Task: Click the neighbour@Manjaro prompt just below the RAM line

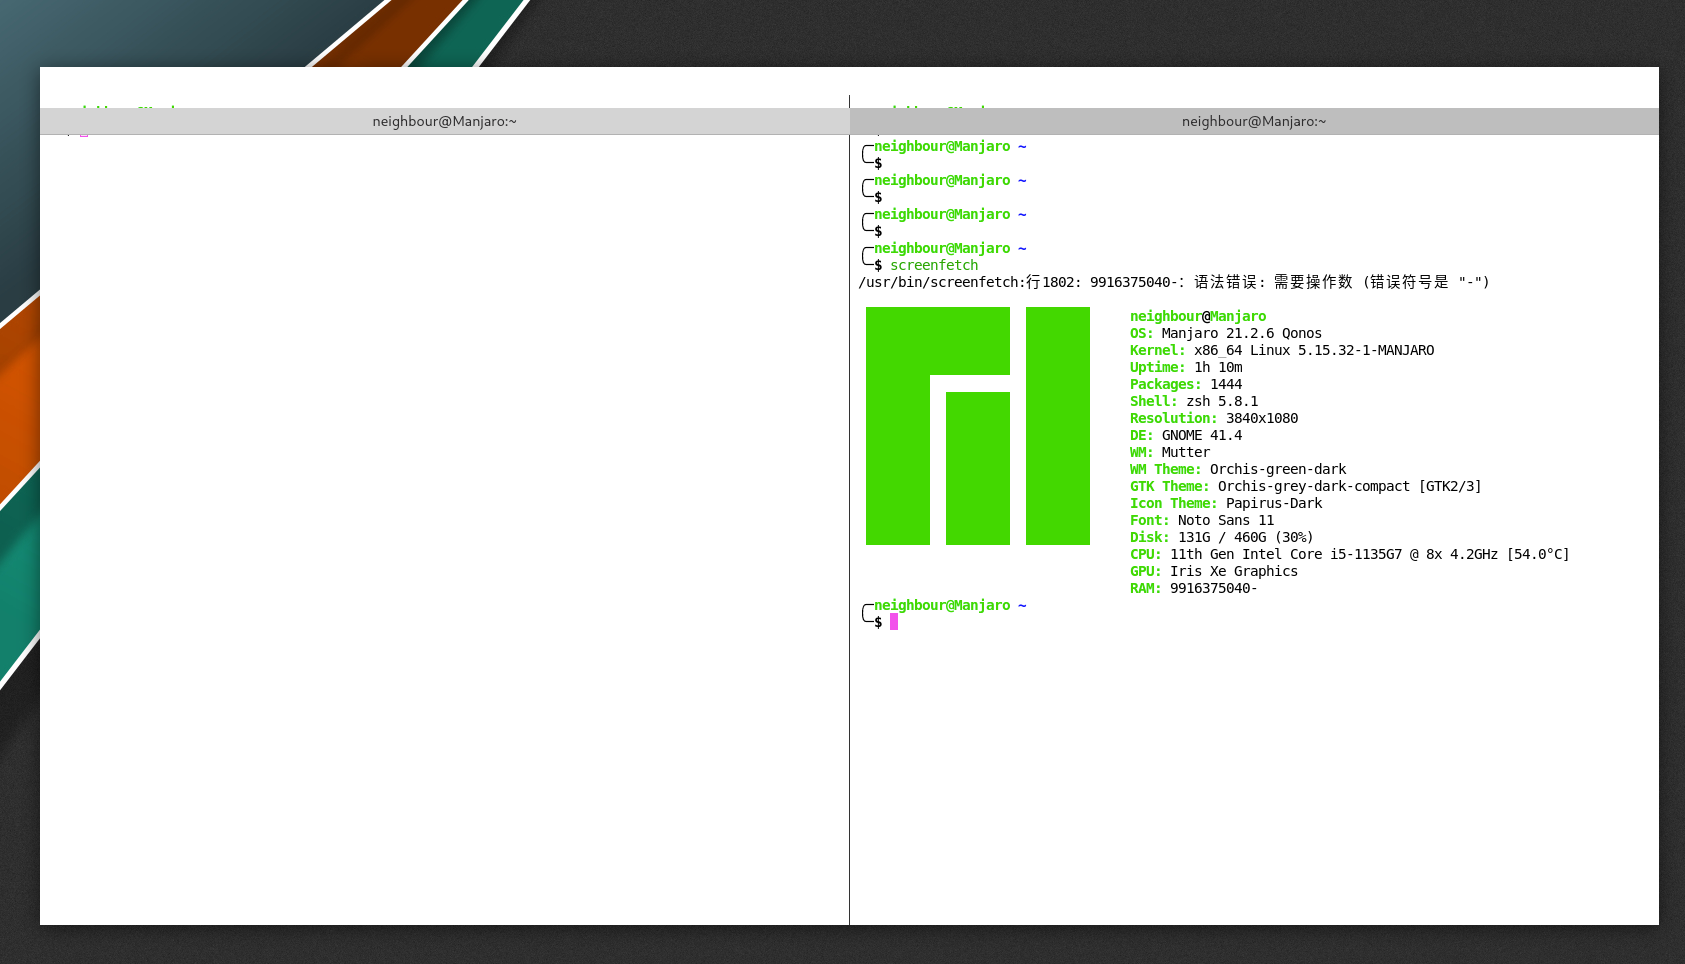Action: point(942,605)
